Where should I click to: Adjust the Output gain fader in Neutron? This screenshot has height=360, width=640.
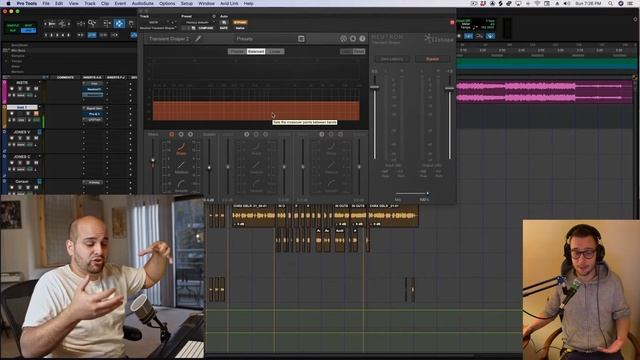[x=449, y=88]
